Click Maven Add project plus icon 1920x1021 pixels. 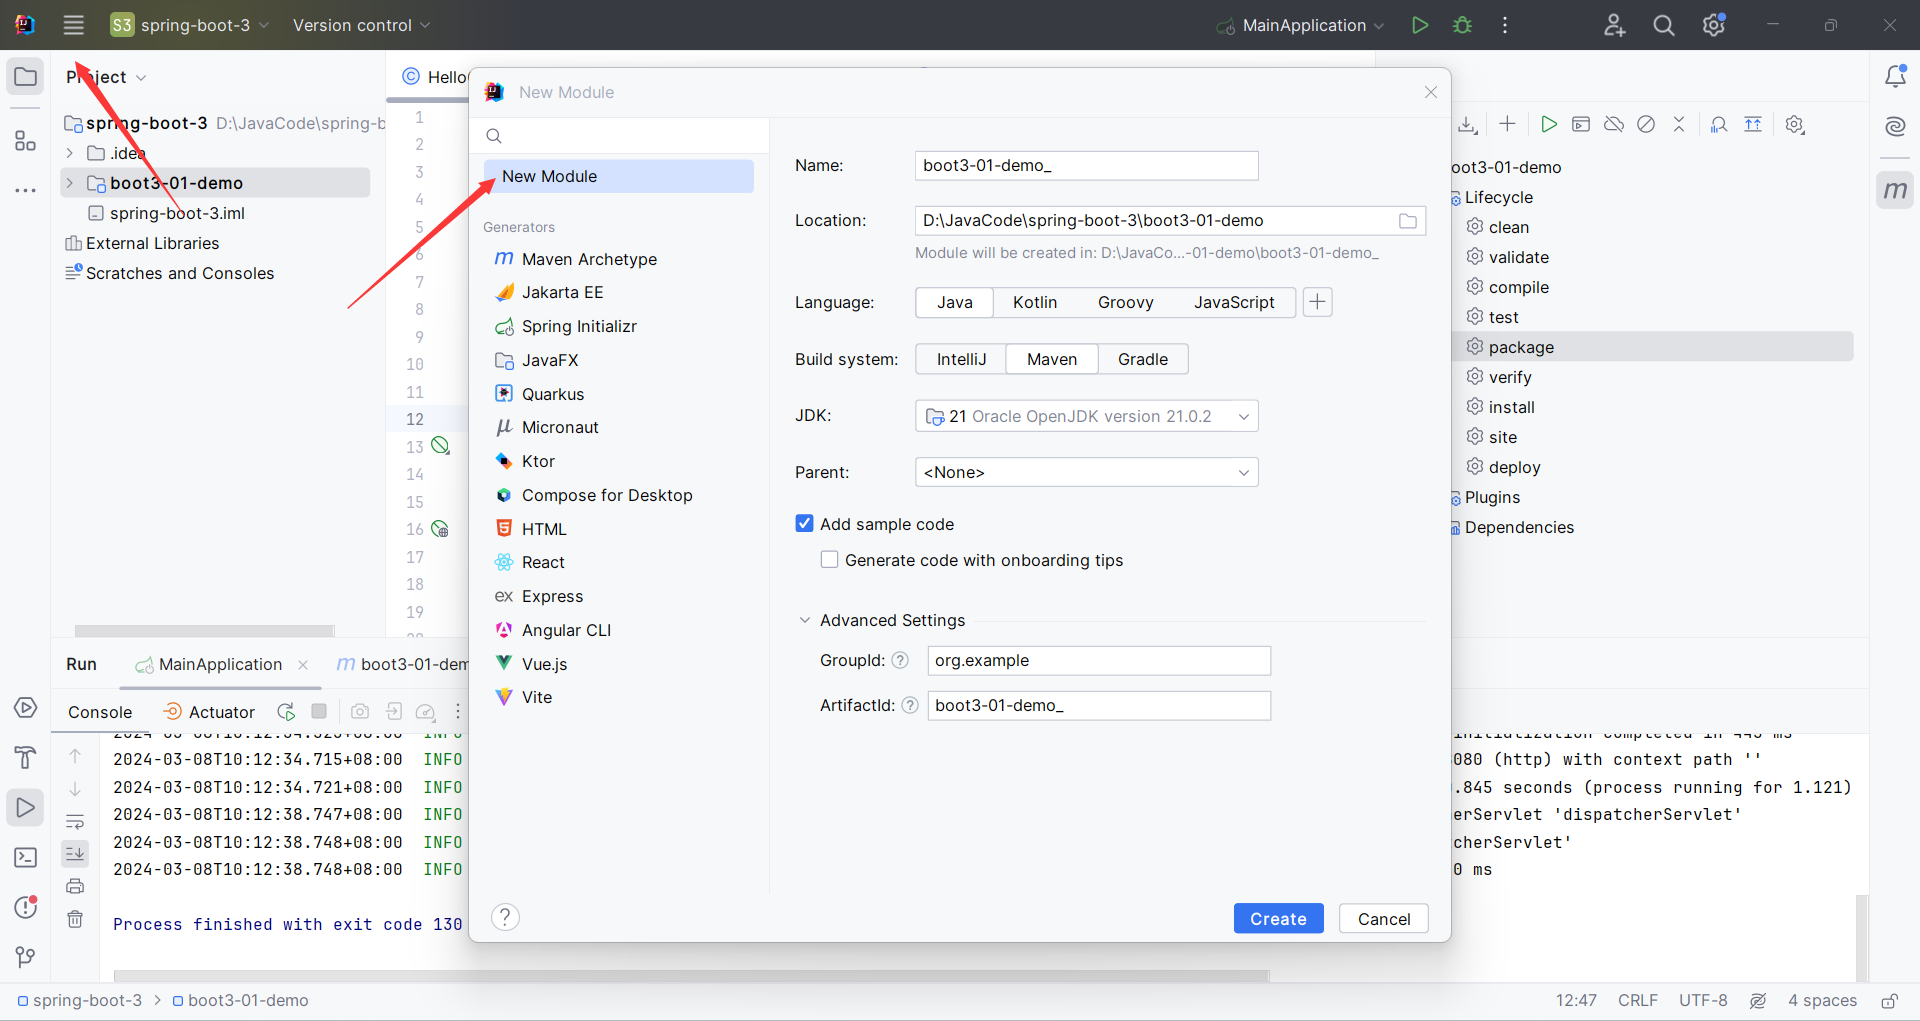(x=1507, y=124)
